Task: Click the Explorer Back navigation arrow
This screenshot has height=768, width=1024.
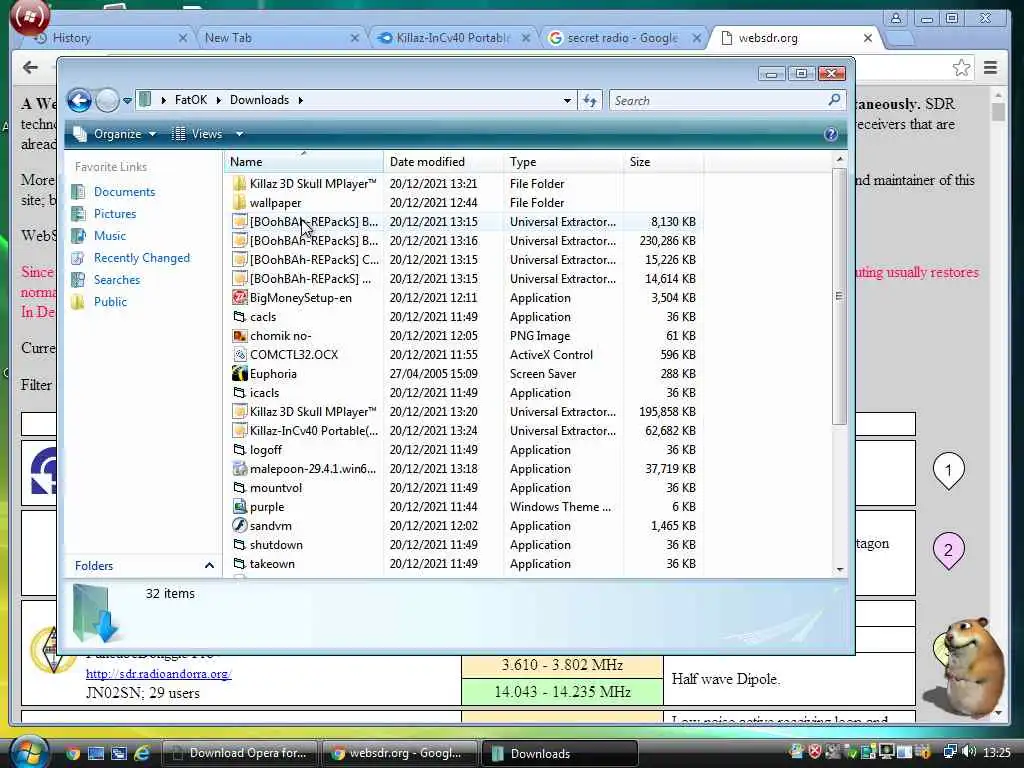Action: (x=80, y=101)
